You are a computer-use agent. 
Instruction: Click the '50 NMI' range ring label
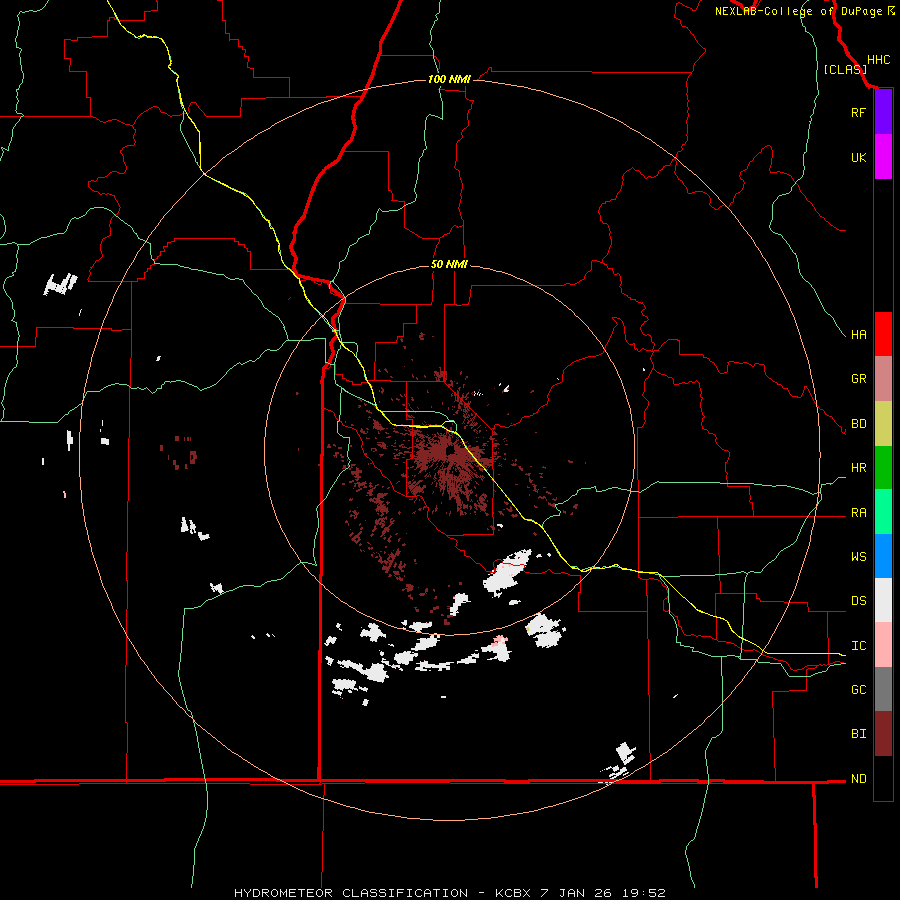tap(449, 265)
